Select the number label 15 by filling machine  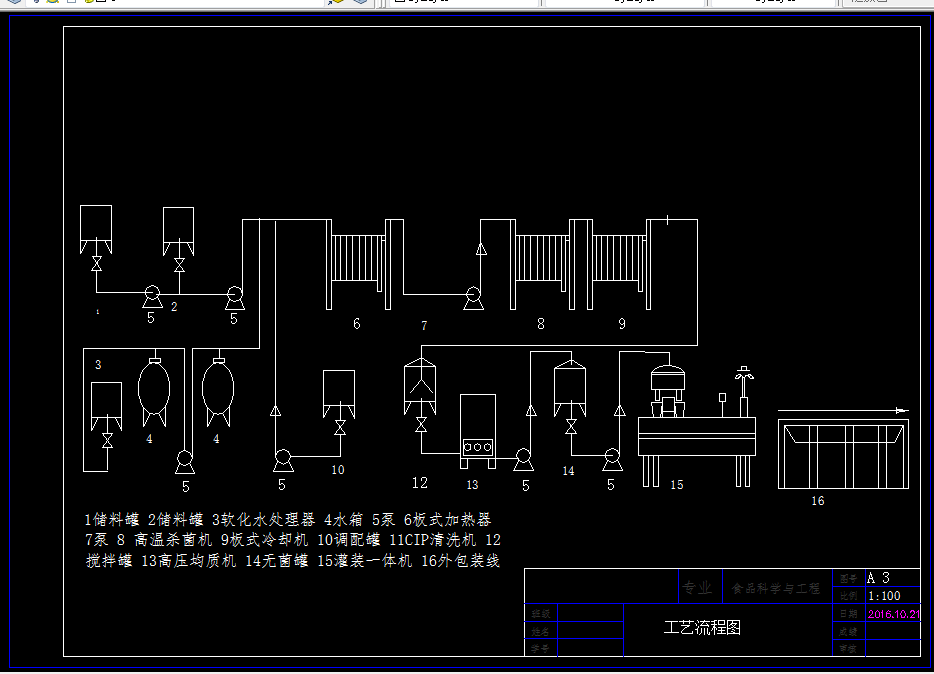click(x=677, y=485)
